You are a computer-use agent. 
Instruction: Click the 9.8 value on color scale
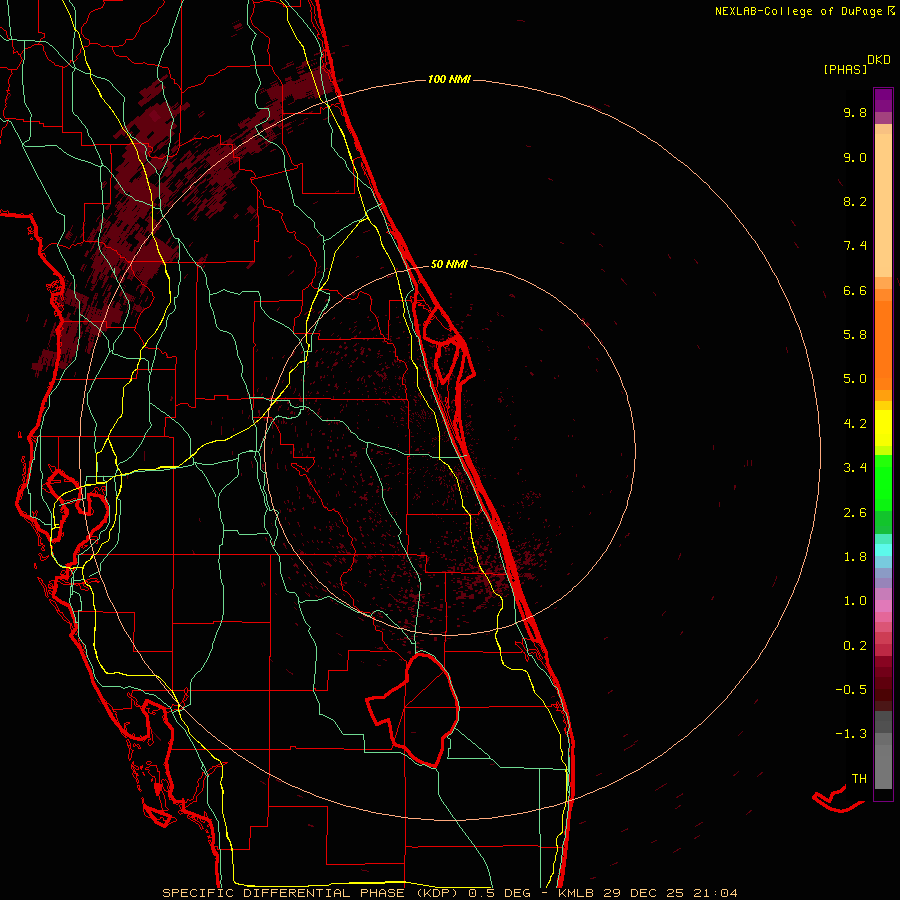pyautogui.click(x=855, y=112)
